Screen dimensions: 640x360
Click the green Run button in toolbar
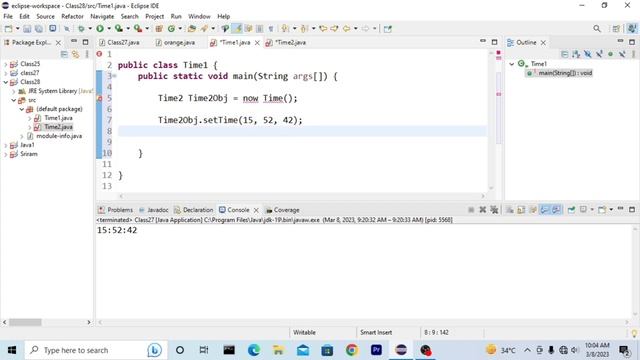click(100, 29)
